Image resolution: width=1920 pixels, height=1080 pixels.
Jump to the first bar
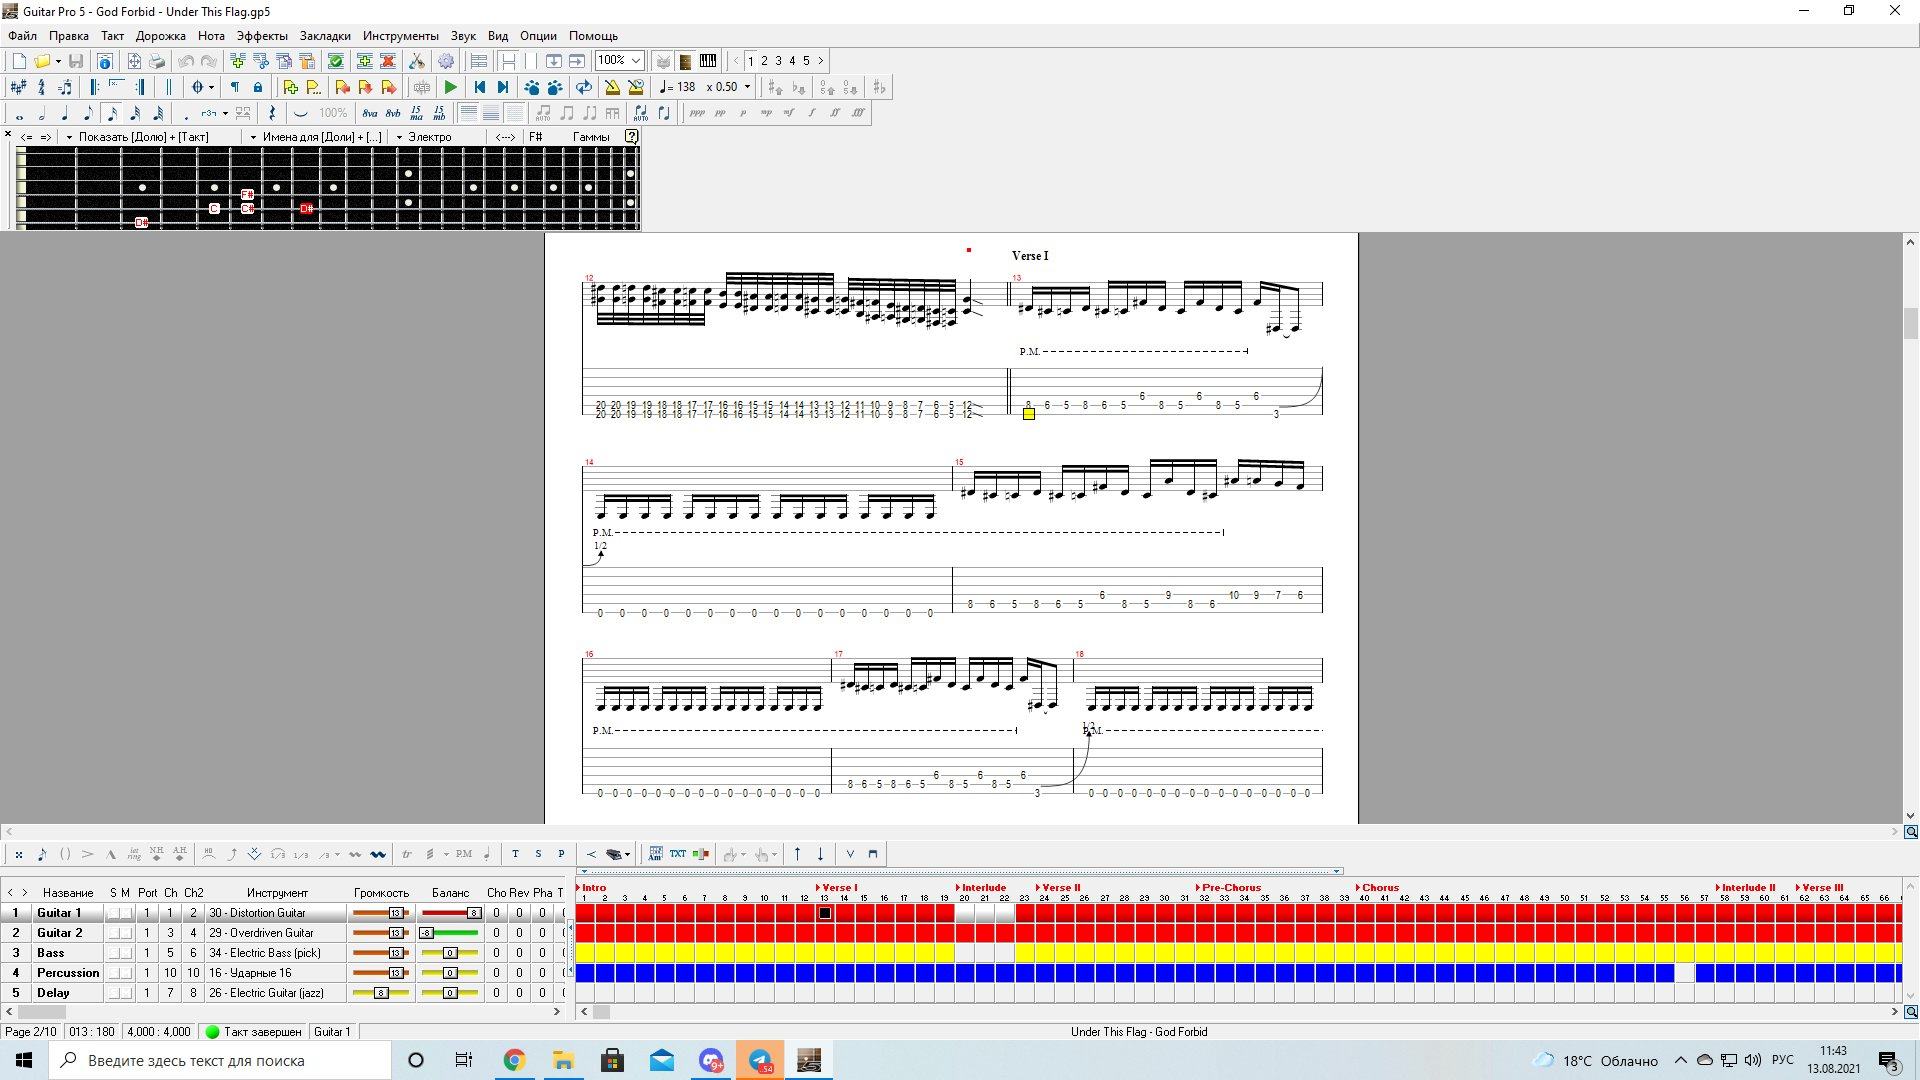pos(480,87)
